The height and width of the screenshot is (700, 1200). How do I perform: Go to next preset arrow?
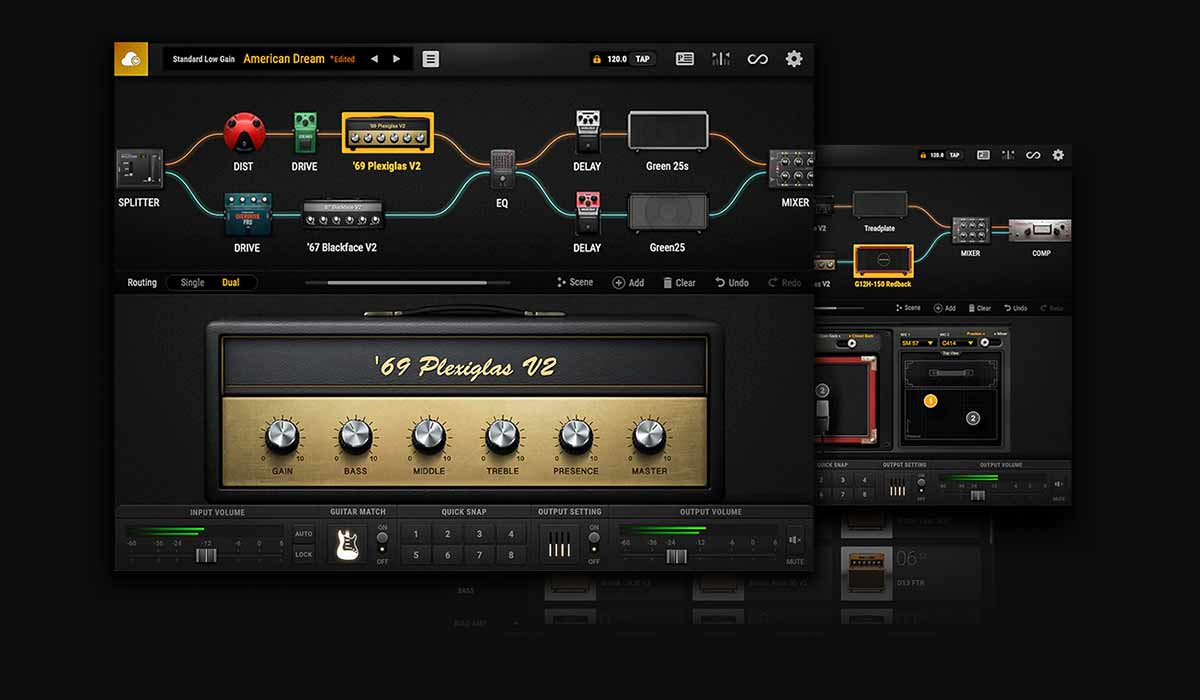click(x=397, y=59)
